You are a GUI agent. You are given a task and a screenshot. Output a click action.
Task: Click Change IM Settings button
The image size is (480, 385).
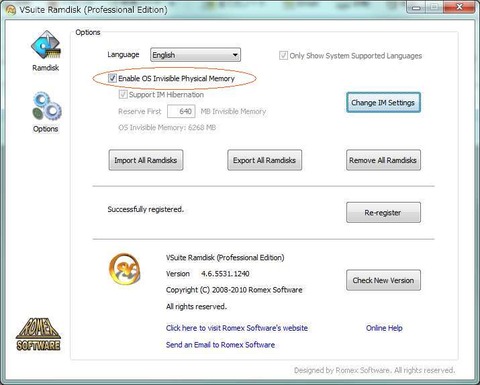pos(383,103)
